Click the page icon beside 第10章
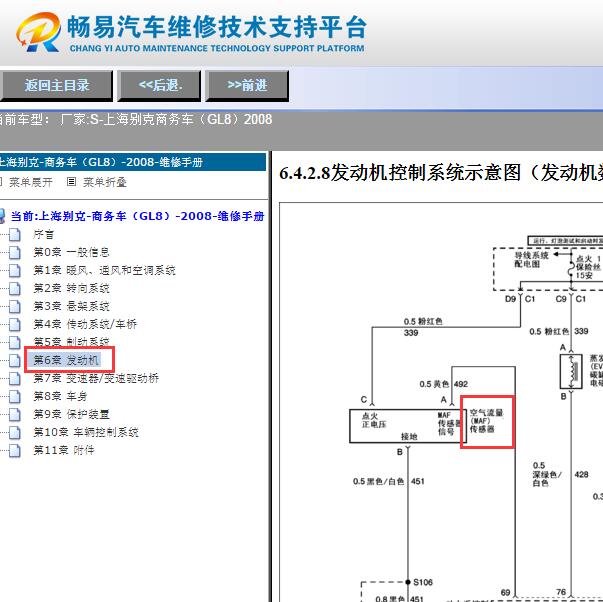The width and height of the screenshot is (603, 602). (15, 432)
